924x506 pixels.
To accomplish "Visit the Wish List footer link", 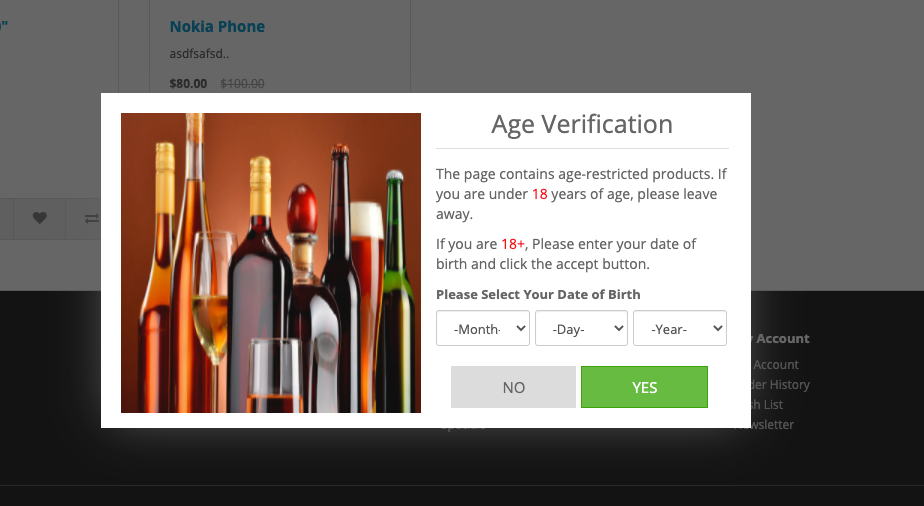I will (767, 405).
